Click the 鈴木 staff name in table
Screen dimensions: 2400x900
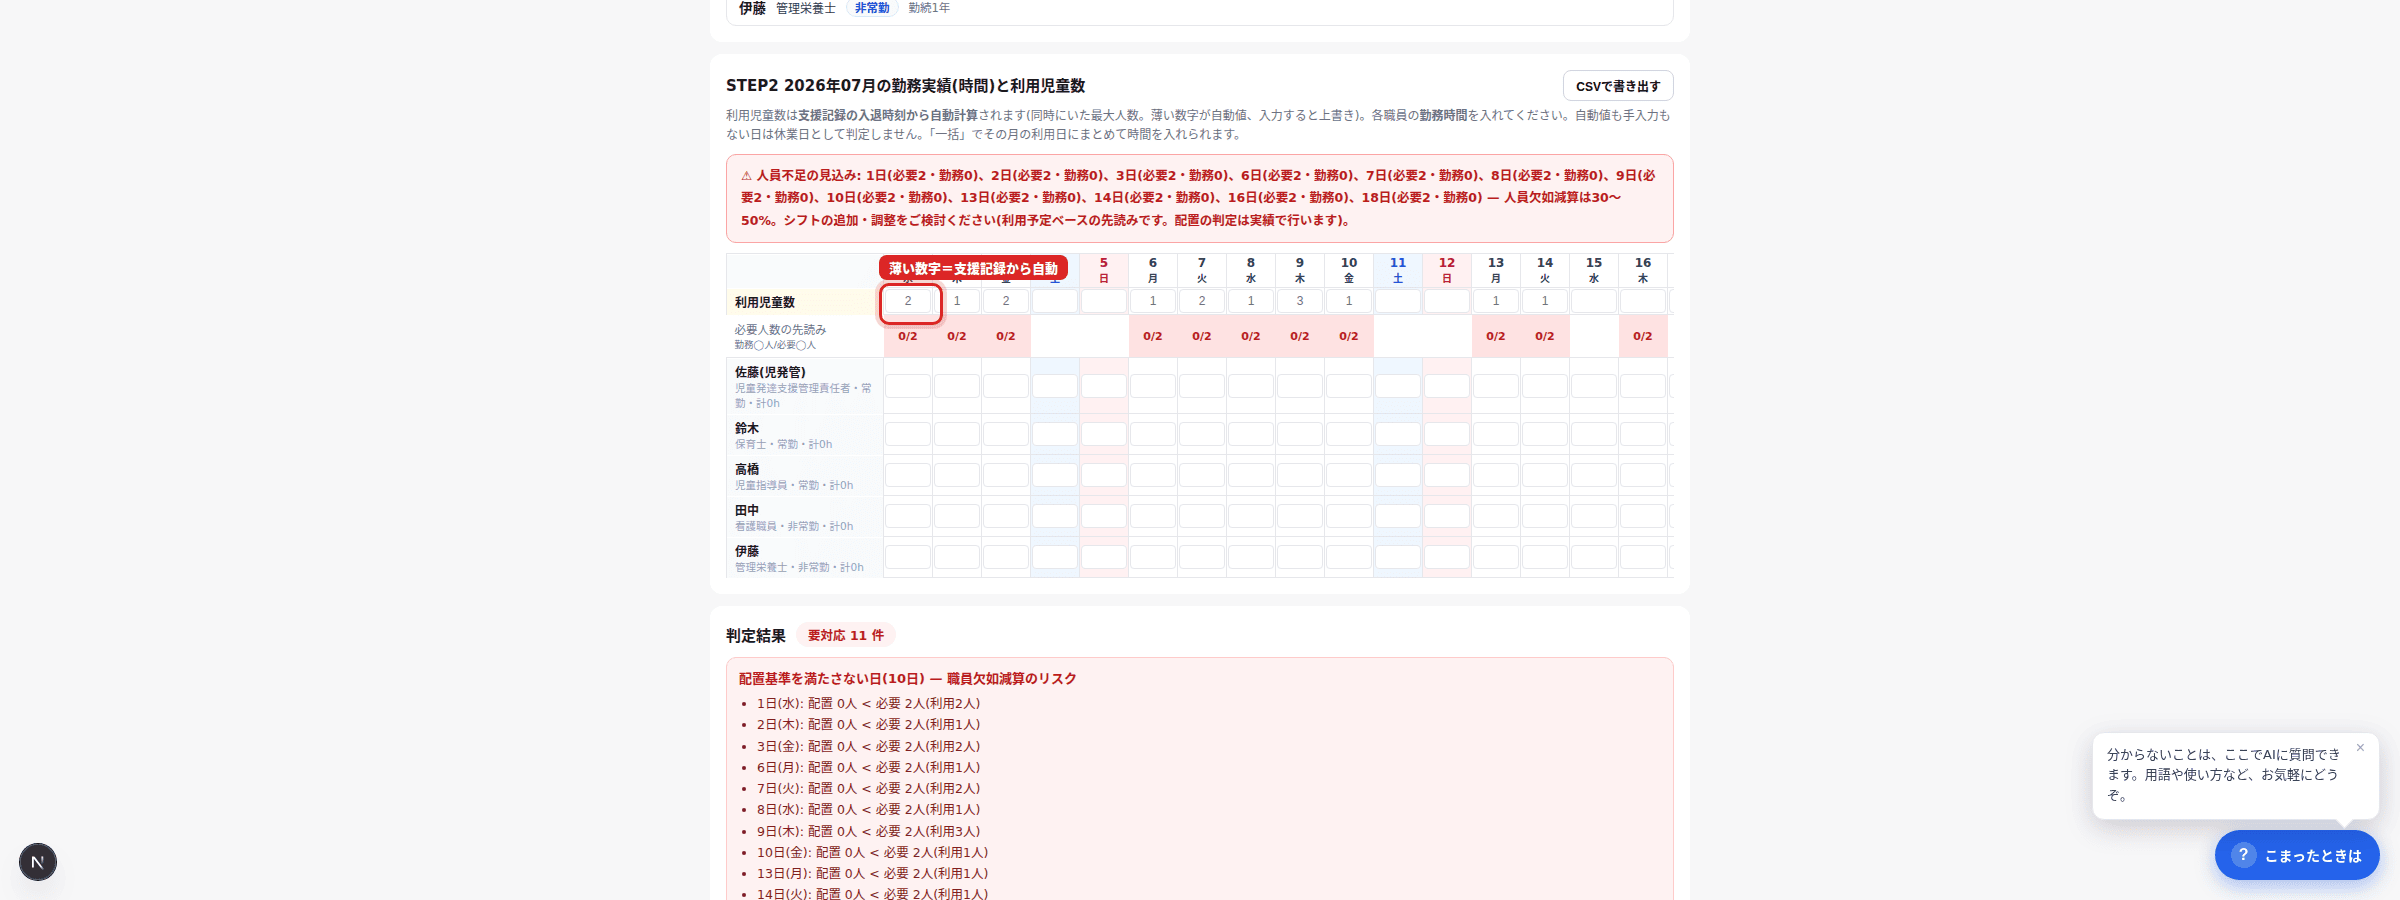point(747,428)
